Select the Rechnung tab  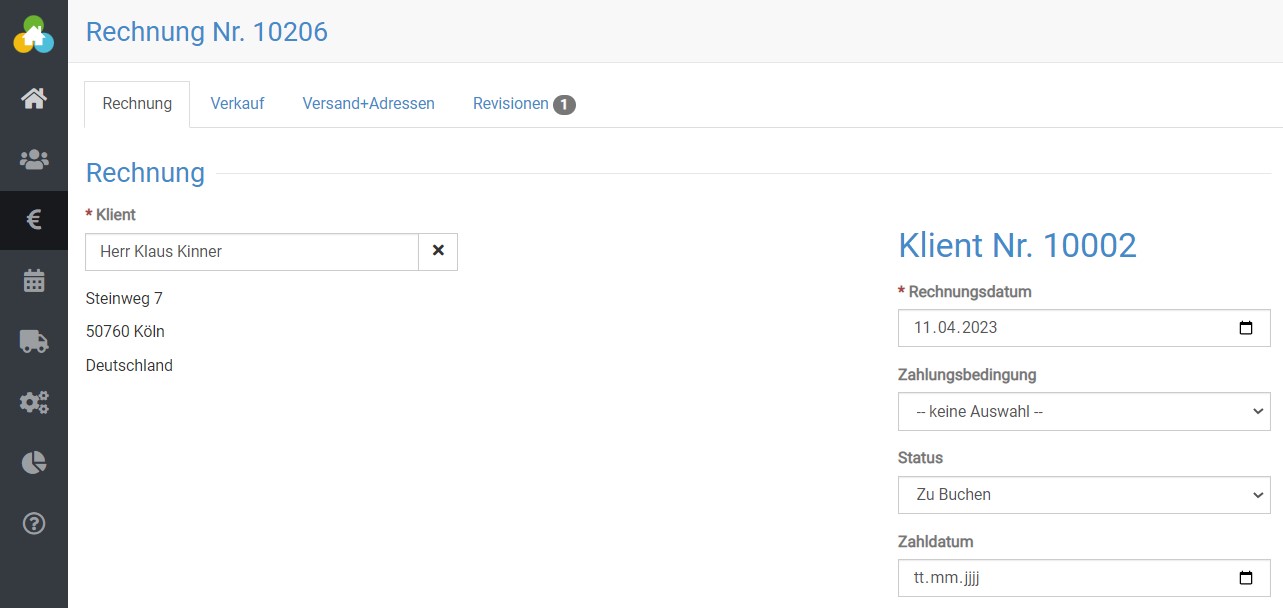tap(137, 104)
